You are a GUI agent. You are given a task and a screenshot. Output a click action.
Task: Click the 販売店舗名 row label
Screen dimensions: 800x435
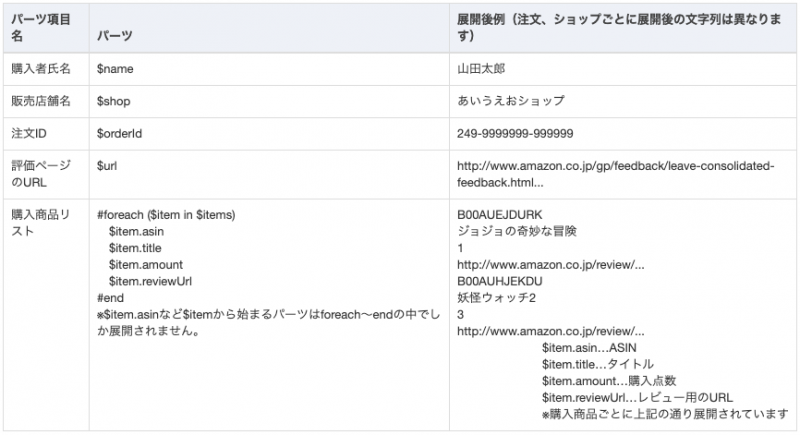click(x=41, y=101)
